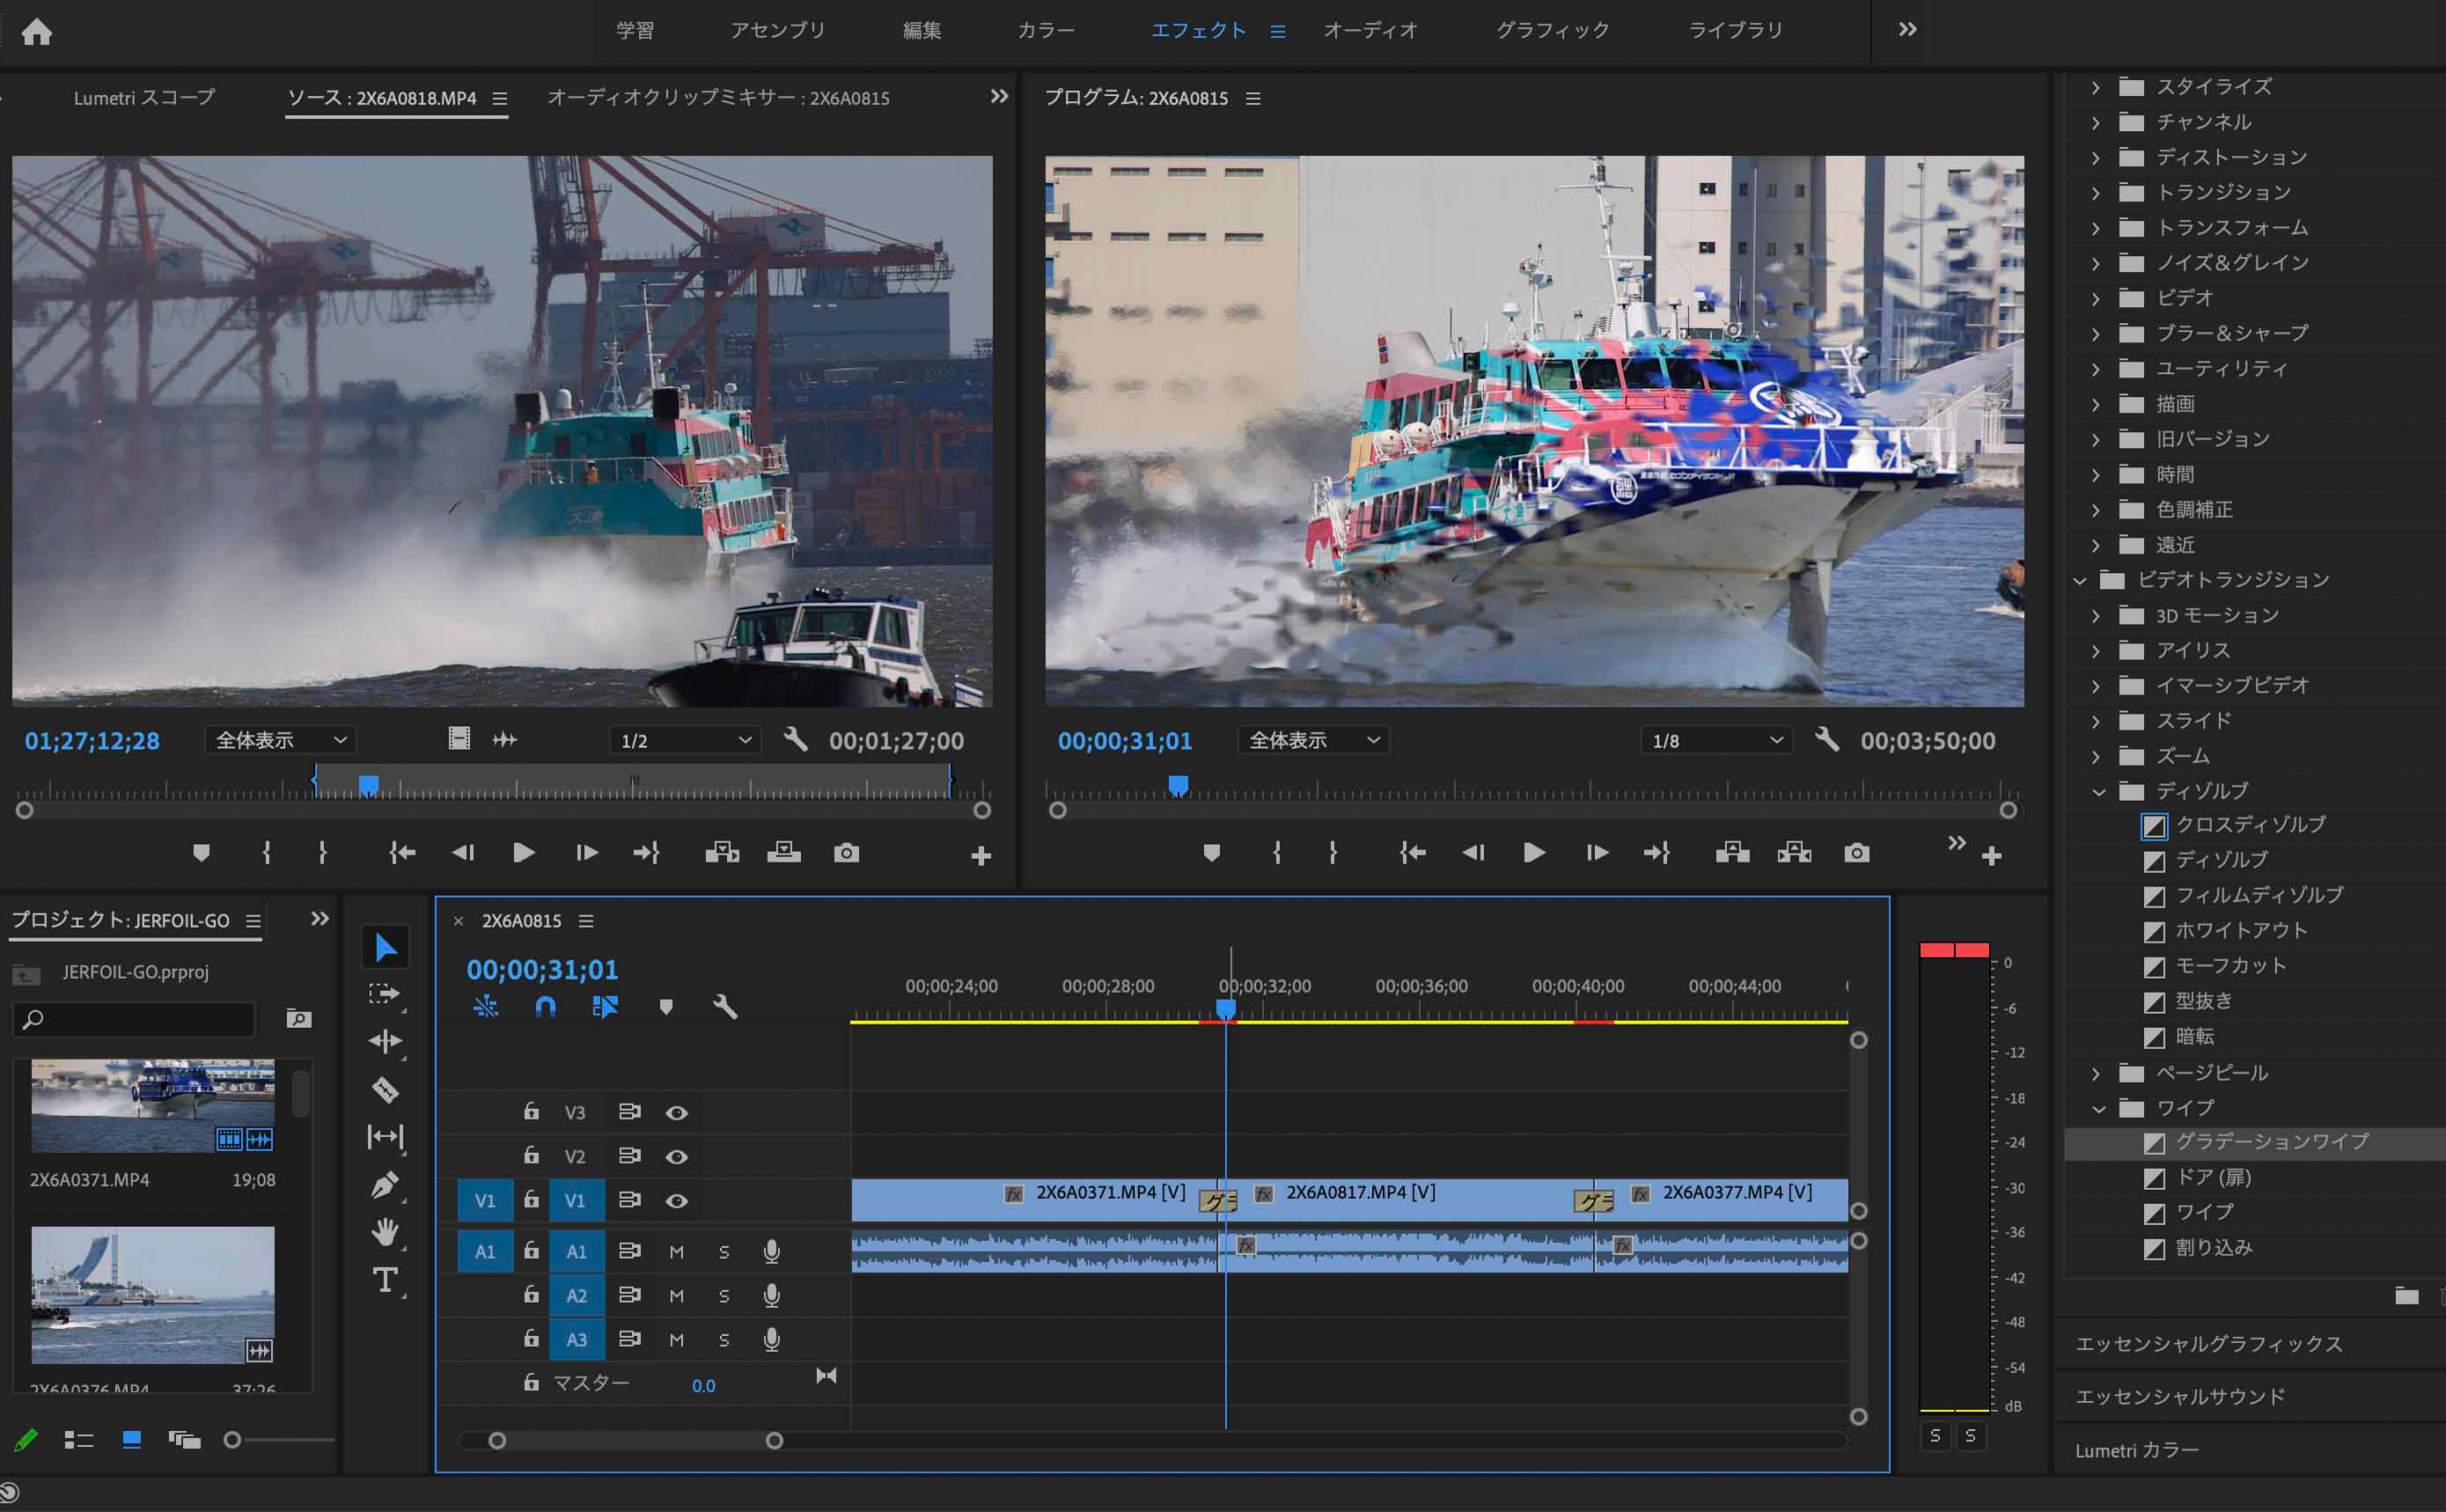Click Export Frame camera in Program monitor
The image size is (2446, 1512).
pos(1856,853)
